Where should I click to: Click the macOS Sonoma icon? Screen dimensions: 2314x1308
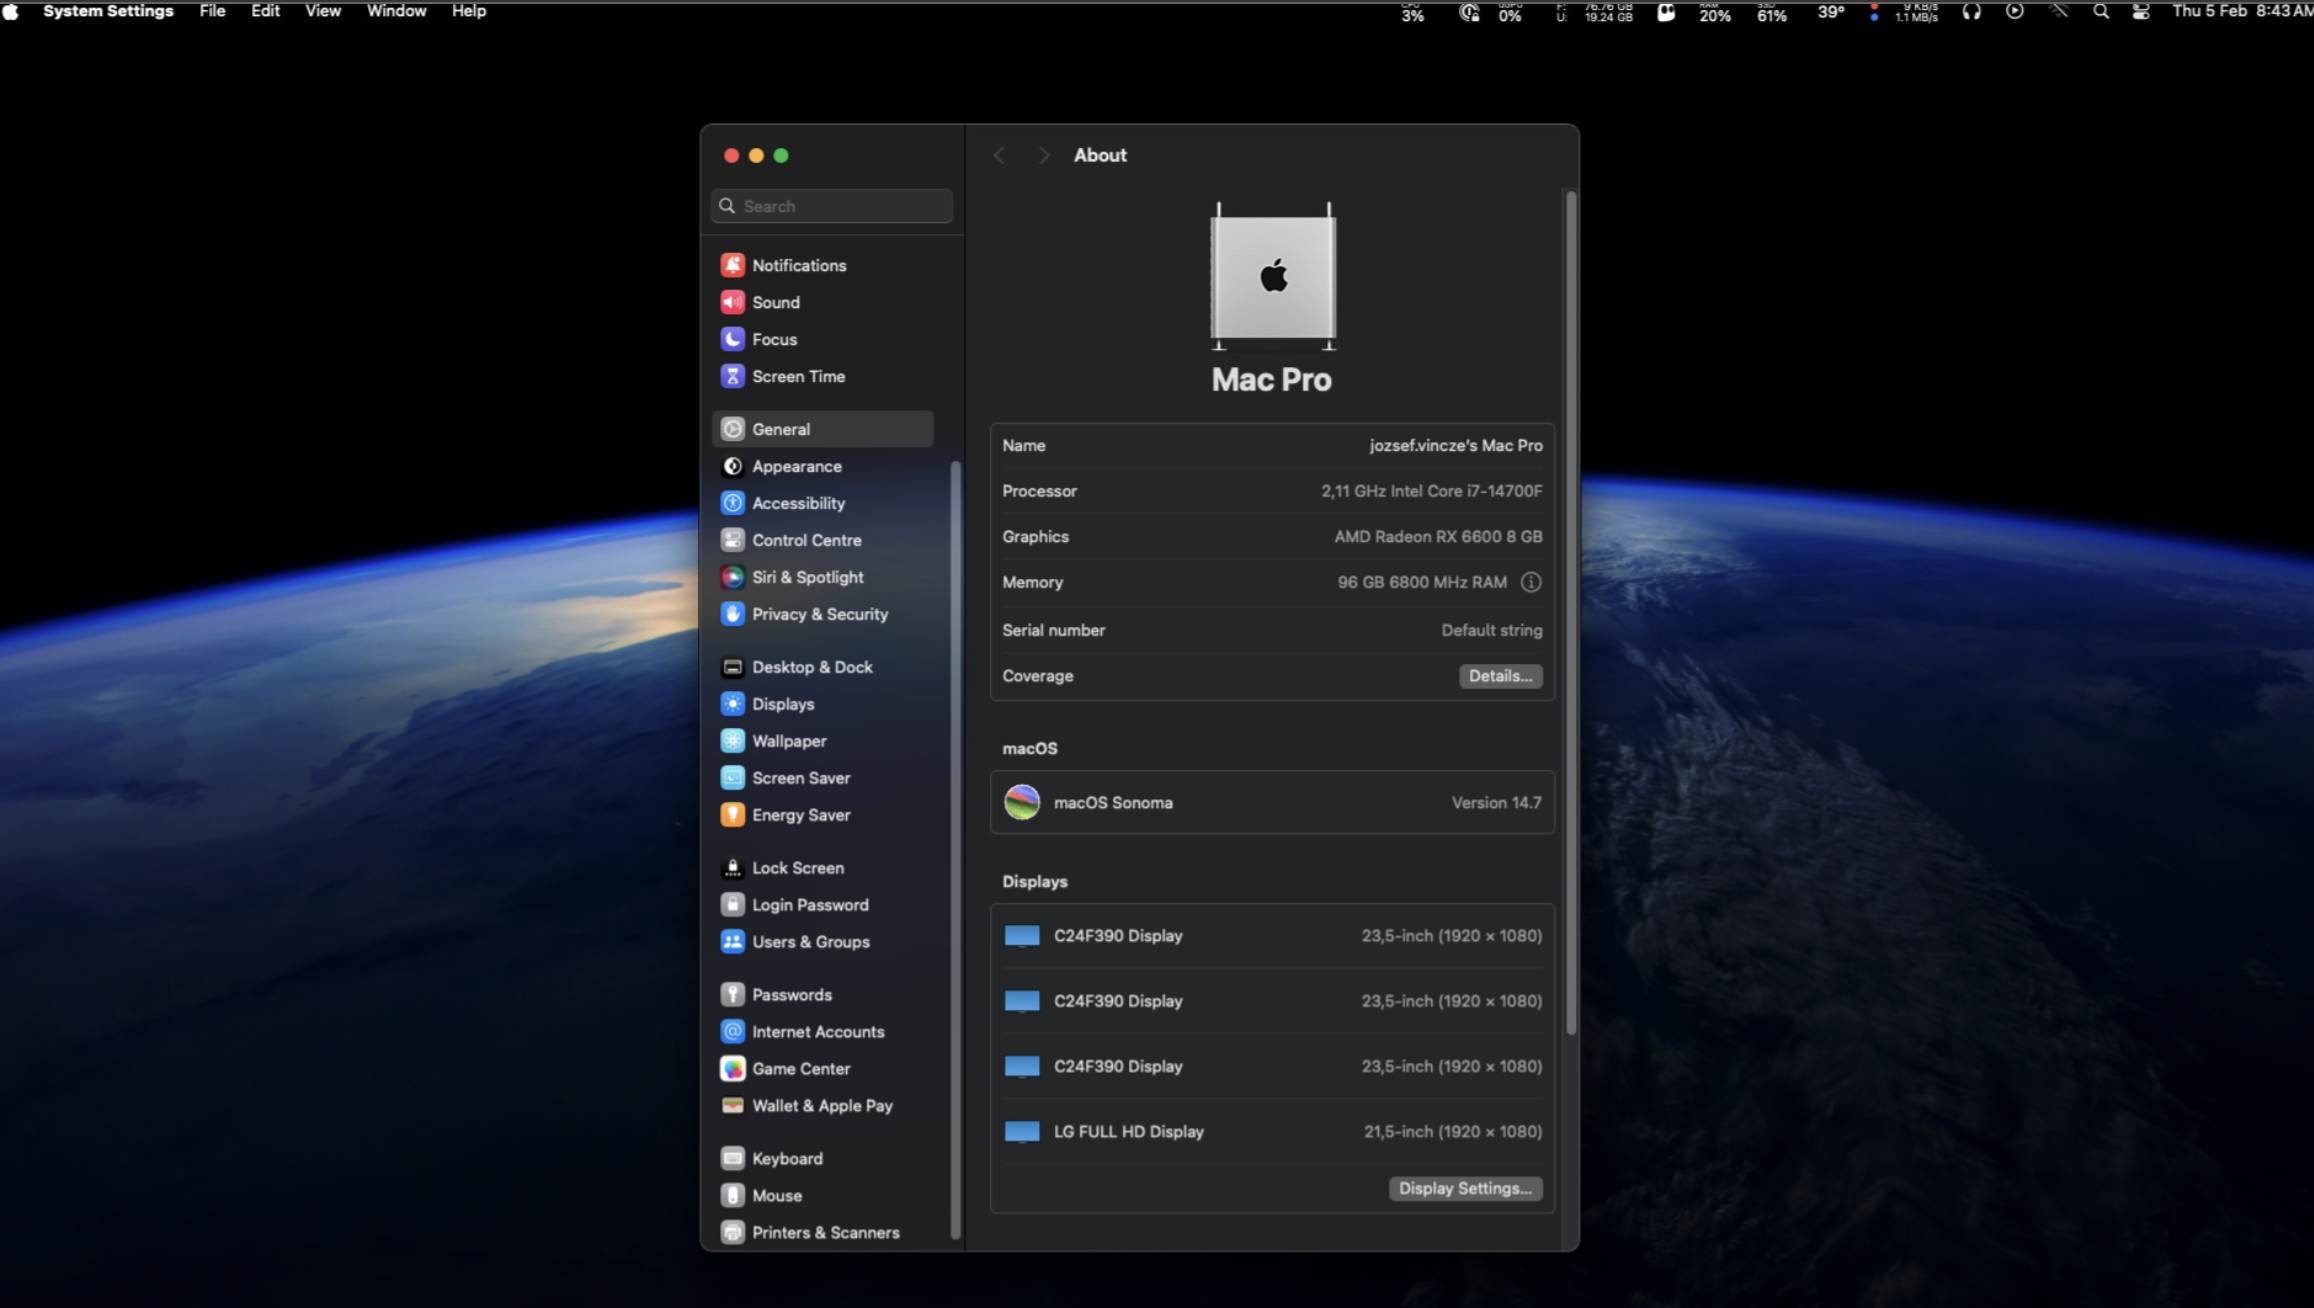coord(1022,802)
